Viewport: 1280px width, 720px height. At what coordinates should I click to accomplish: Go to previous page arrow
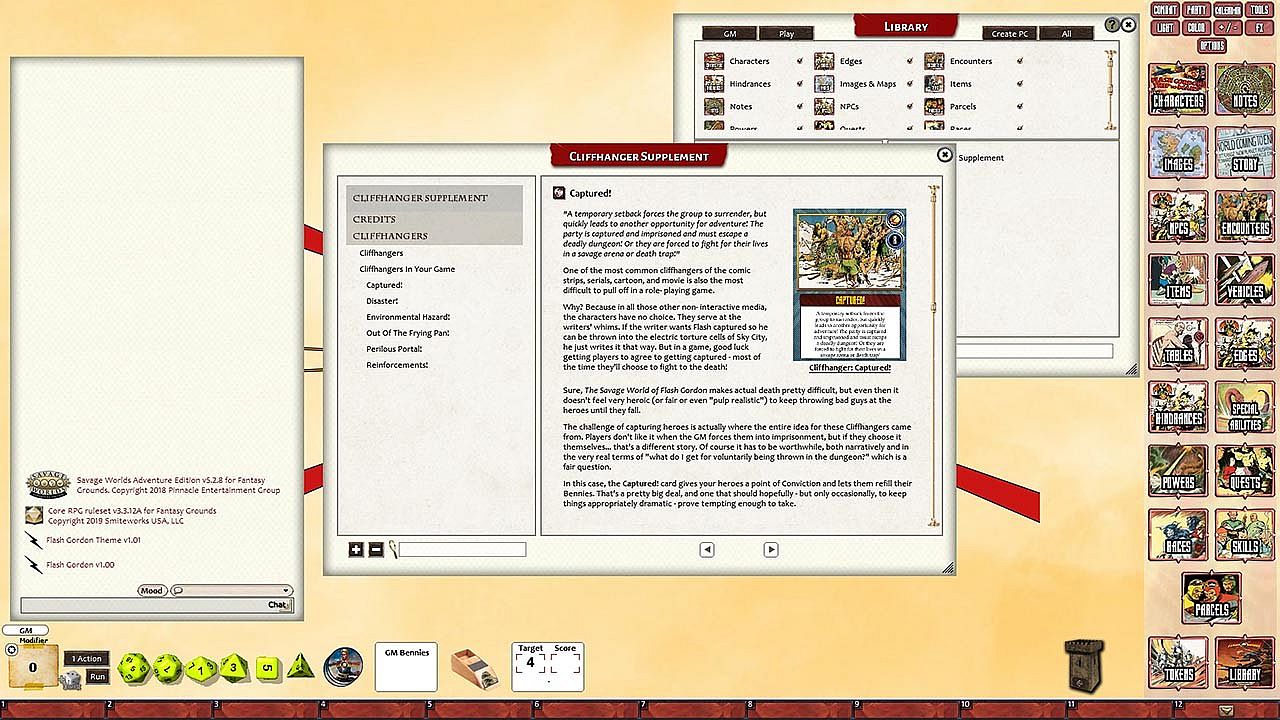pyautogui.click(x=707, y=550)
